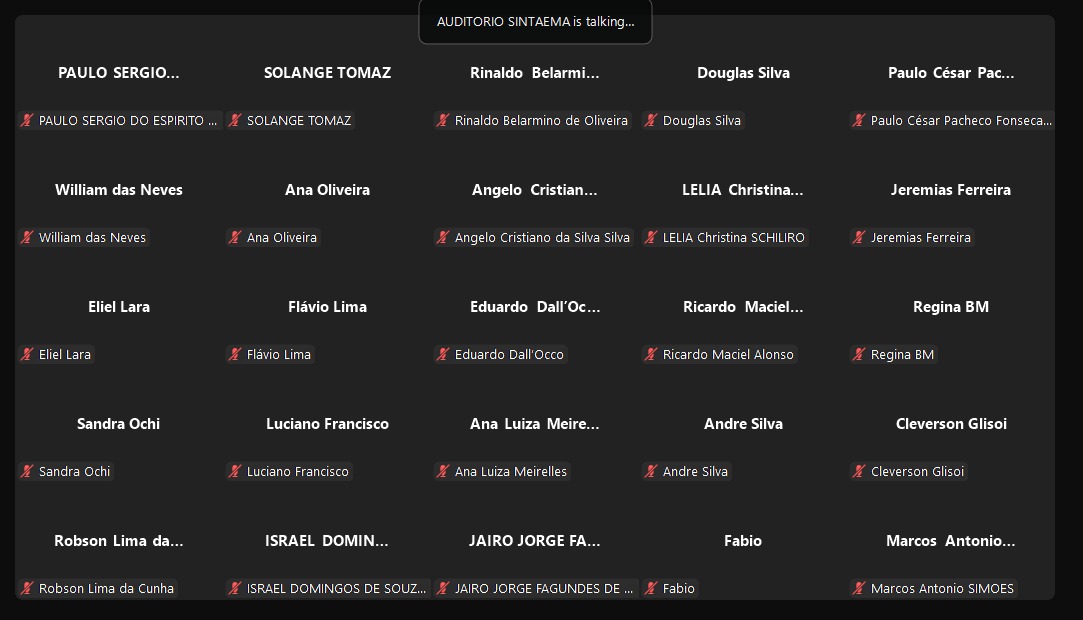Click Cleverson Glisoi's muted mic icon
The width and height of the screenshot is (1083, 620).
point(859,472)
